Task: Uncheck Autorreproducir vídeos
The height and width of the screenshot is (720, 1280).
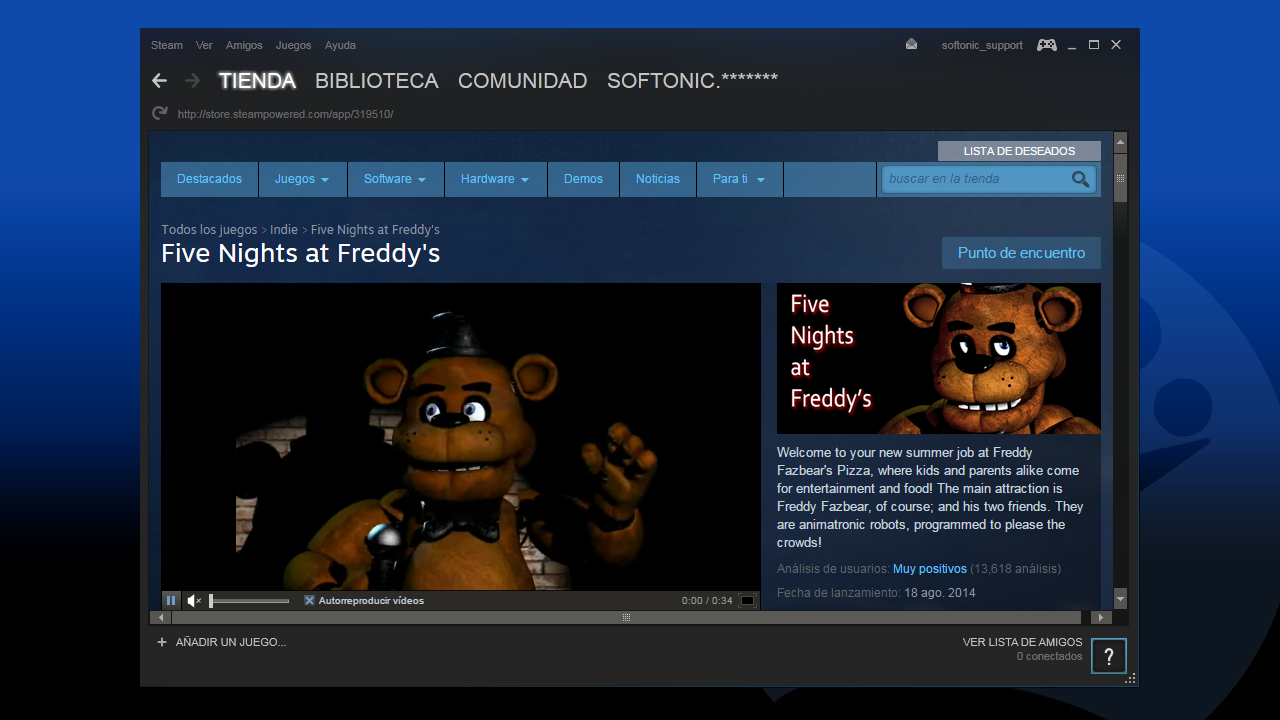Action: click(309, 601)
